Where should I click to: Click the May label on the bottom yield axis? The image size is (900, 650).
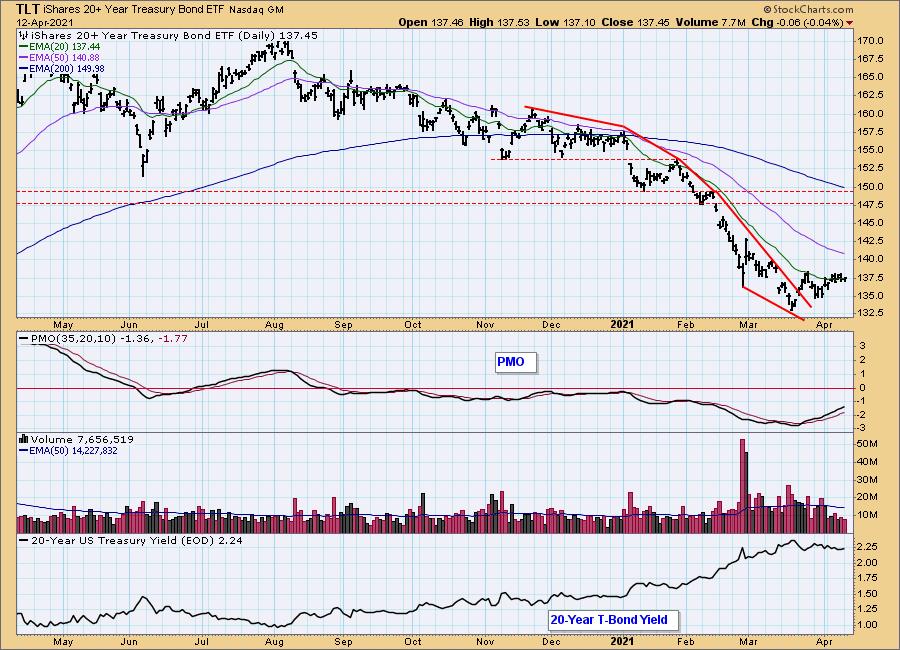pos(63,641)
